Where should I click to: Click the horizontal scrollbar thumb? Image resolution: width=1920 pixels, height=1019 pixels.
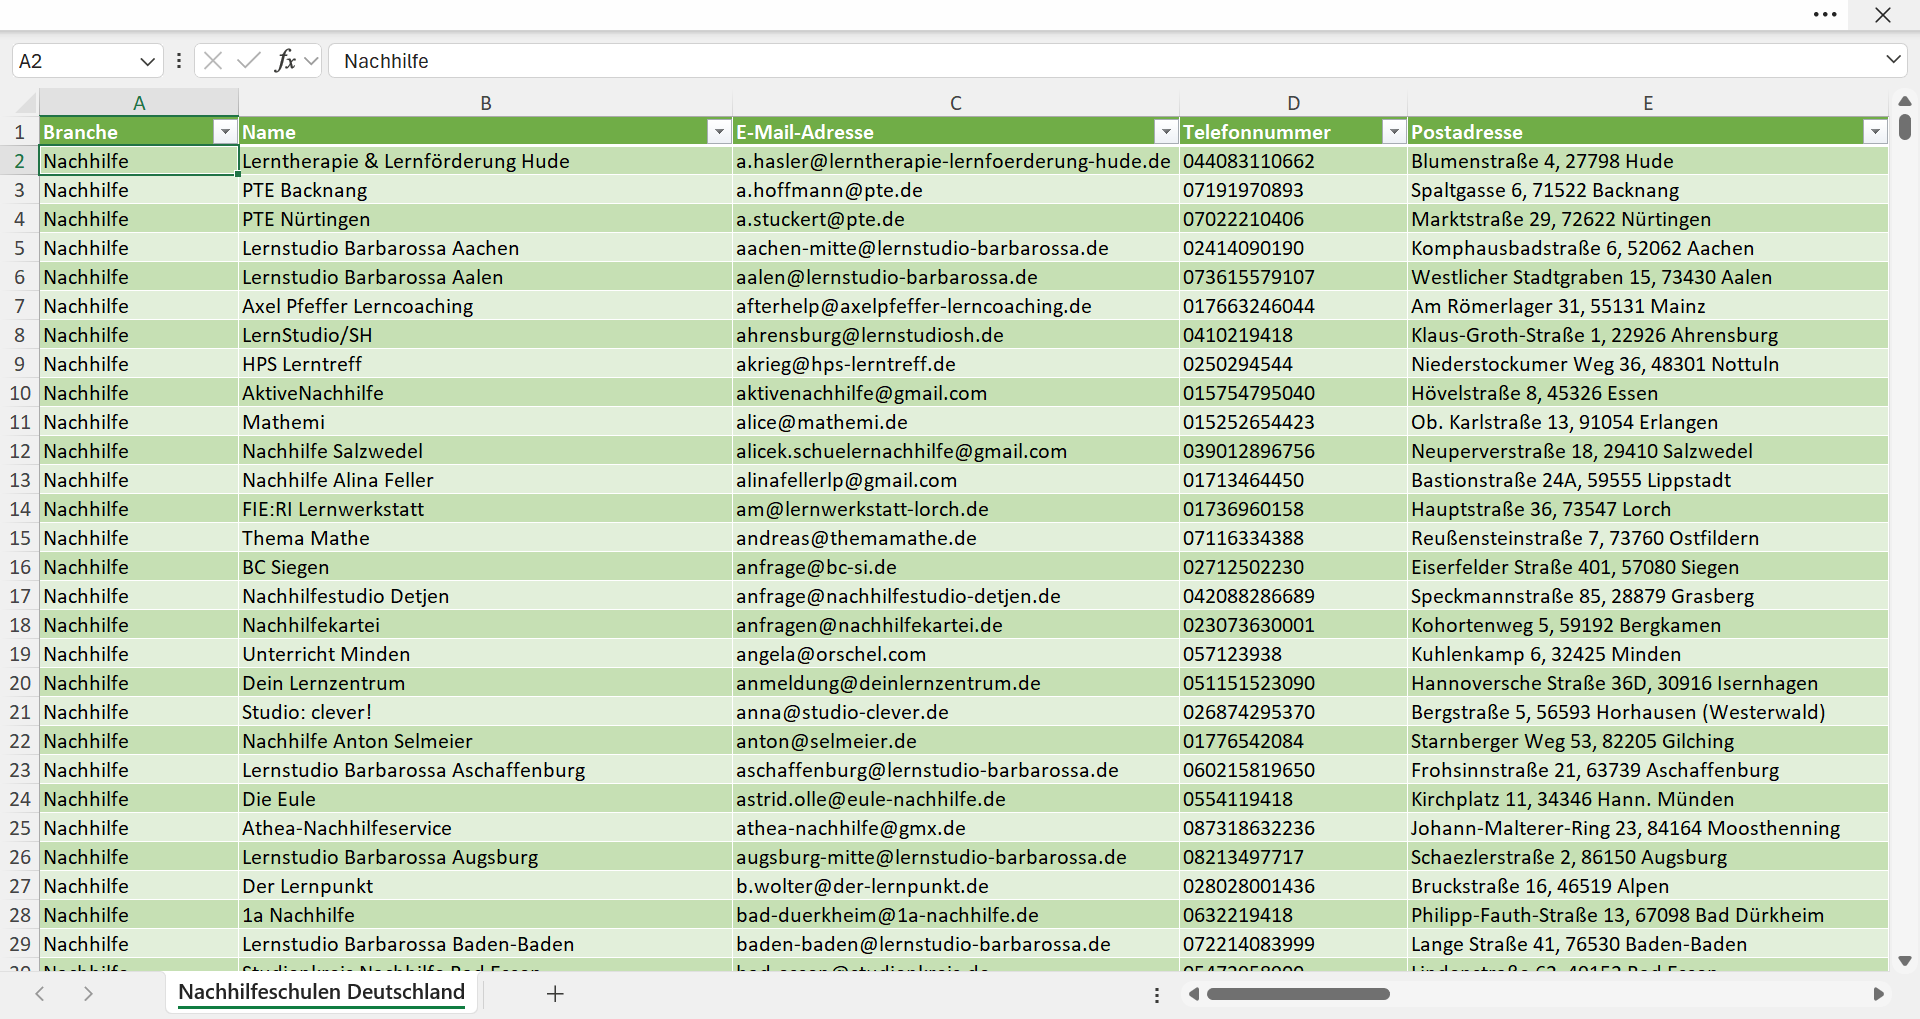[1298, 994]
